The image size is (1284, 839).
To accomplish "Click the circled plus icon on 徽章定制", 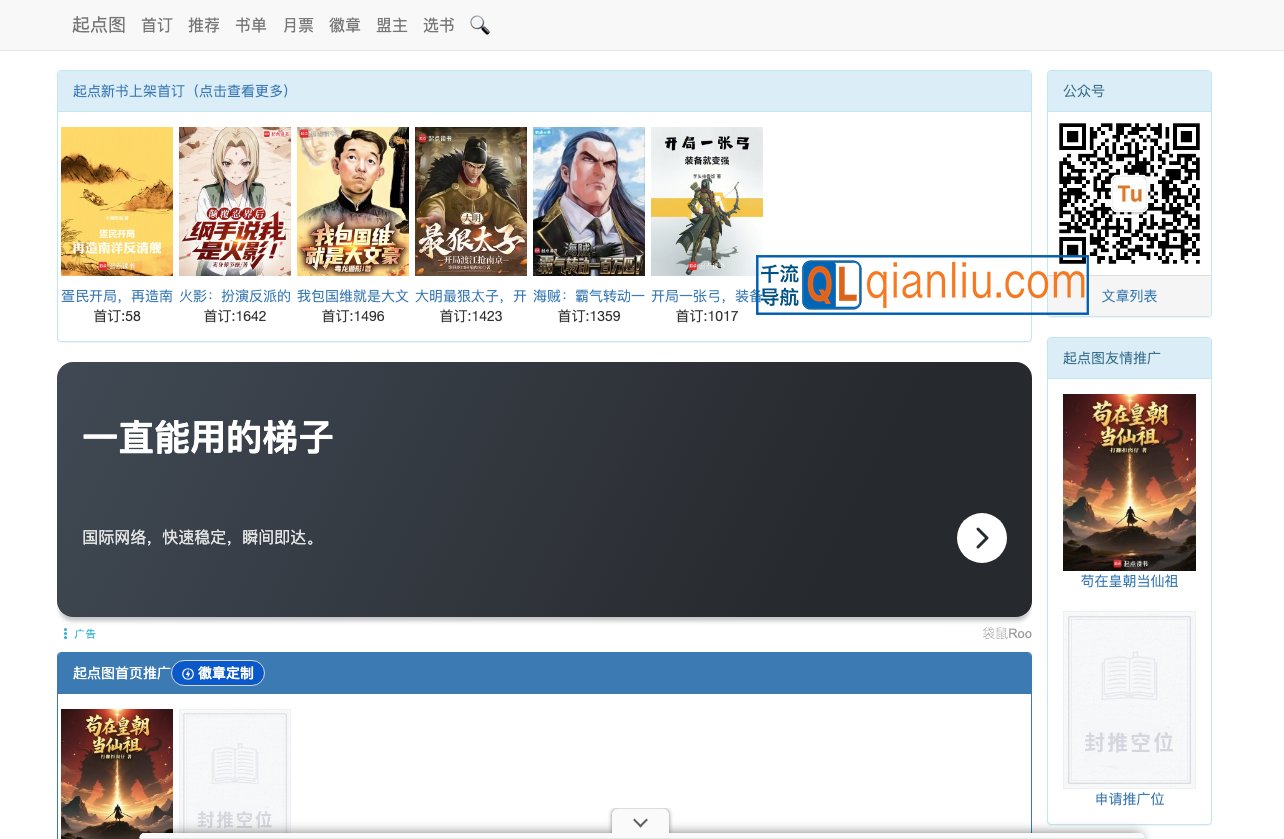I will pyautogui.click(x=186, y=673).
